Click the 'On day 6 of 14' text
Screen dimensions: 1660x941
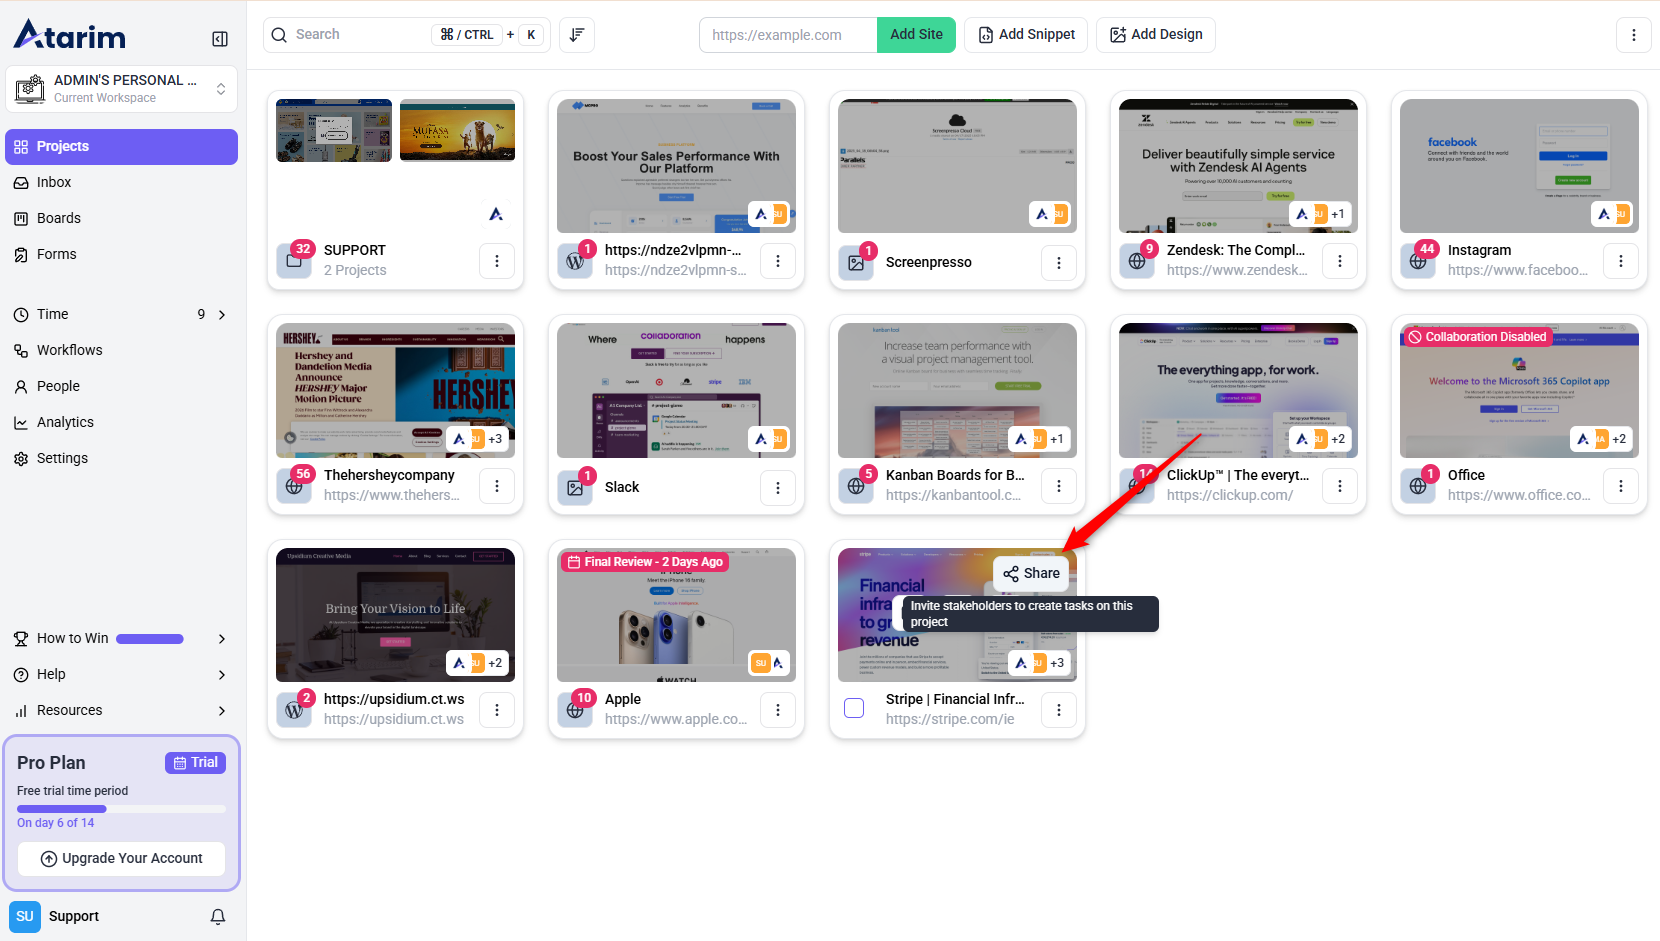(56, 823)
